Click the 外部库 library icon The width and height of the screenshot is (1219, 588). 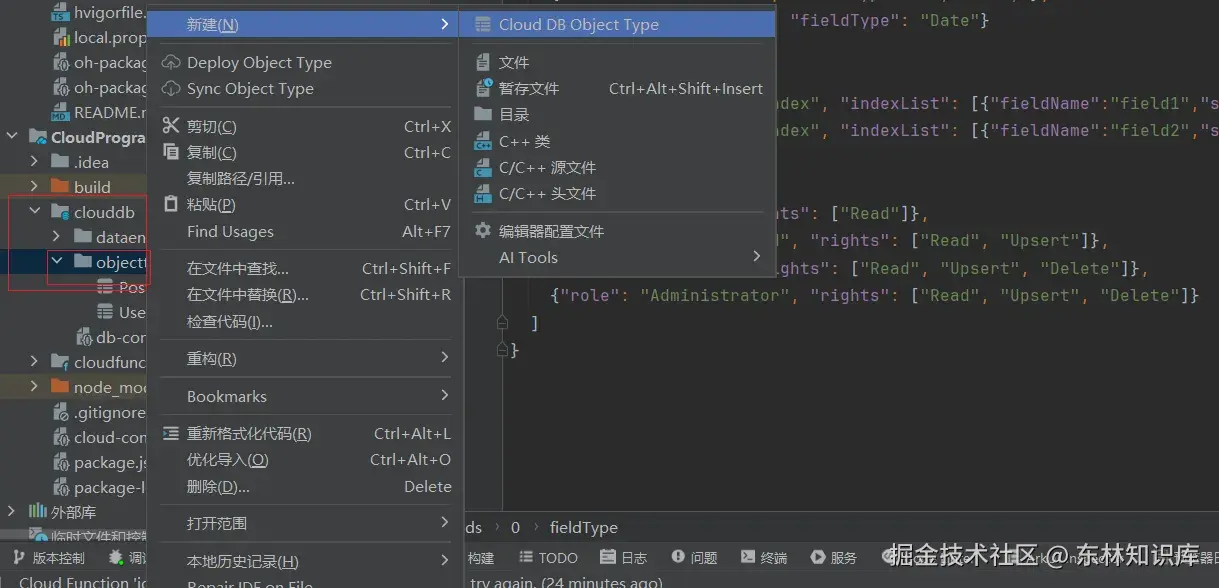point(38,512)
